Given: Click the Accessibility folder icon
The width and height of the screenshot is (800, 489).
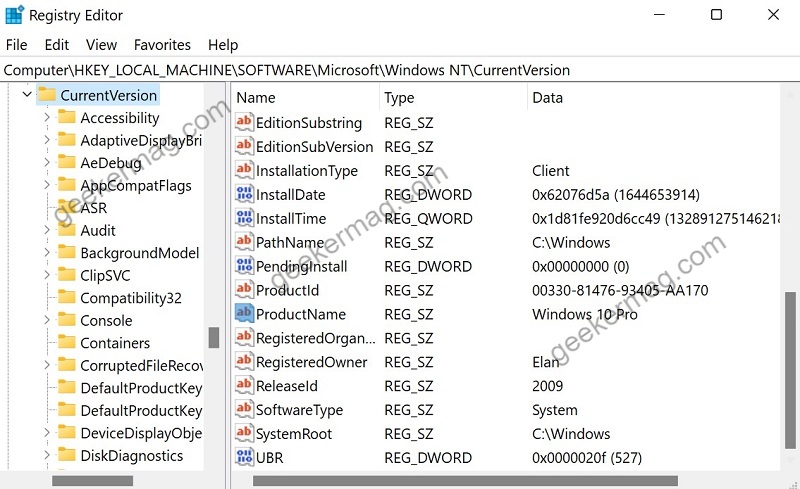Looking at the screenshot, I should pos(67,117).
